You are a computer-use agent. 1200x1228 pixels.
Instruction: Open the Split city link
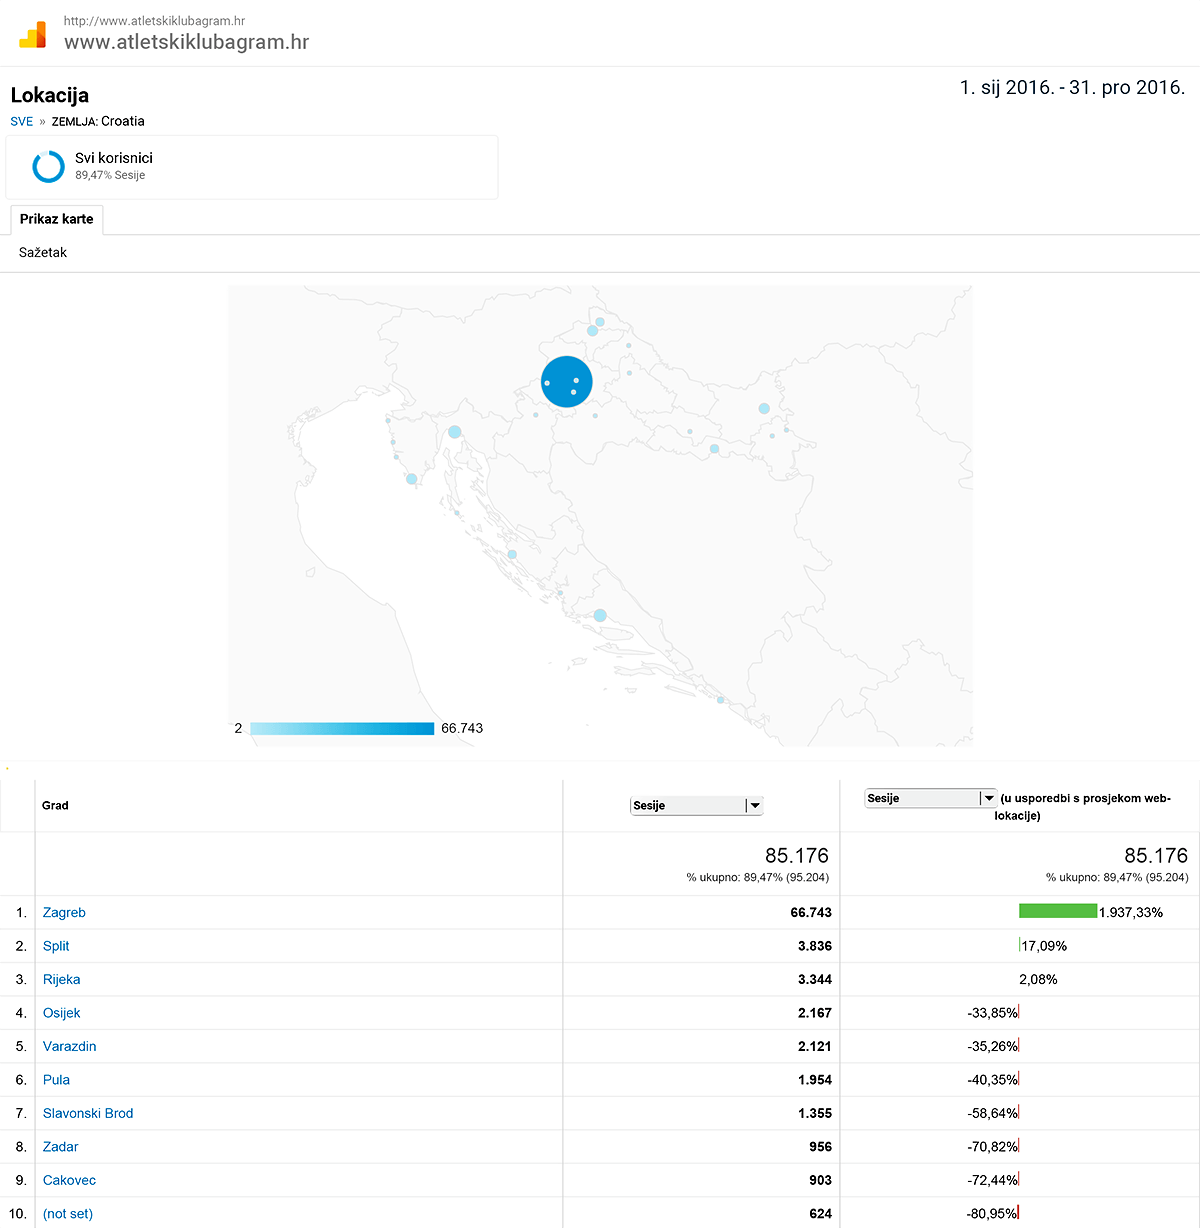56,946
